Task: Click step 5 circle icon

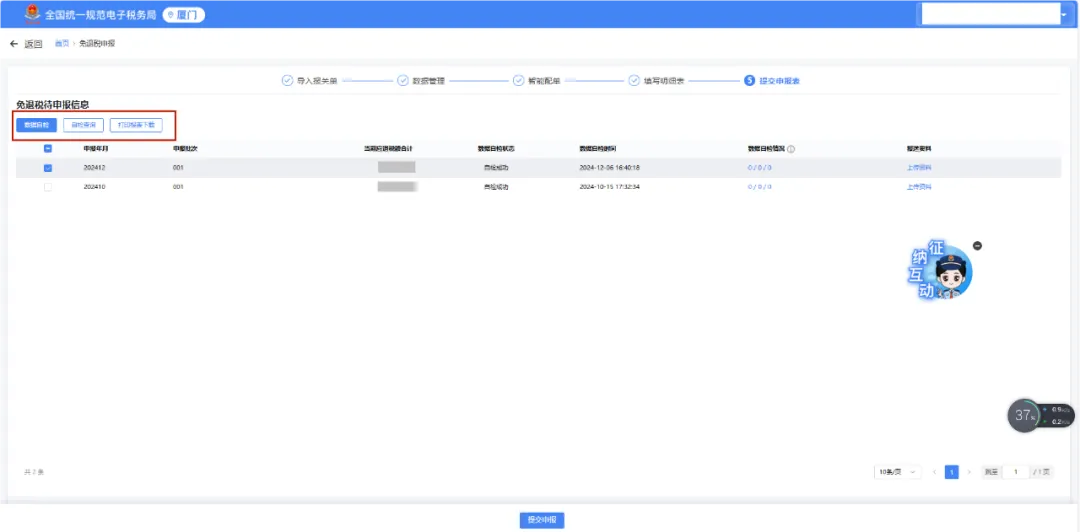Action: 749,81
